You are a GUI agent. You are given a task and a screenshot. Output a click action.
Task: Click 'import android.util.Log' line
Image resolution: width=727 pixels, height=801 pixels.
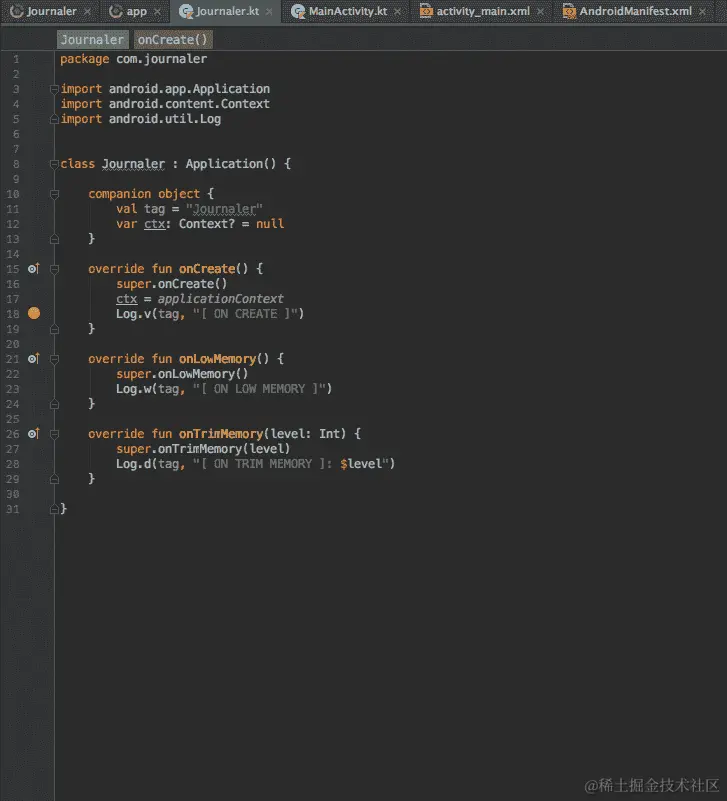140,119
